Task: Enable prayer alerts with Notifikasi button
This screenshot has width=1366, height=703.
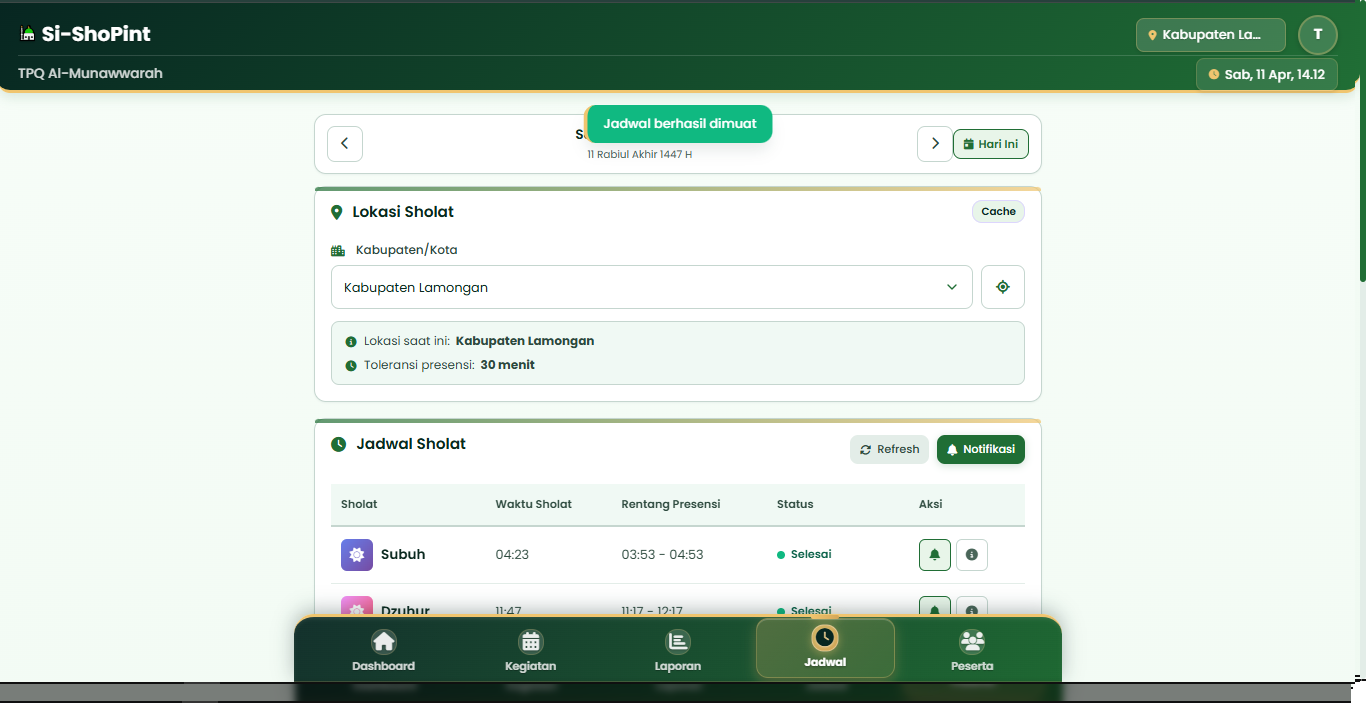Action: point(980,450)
